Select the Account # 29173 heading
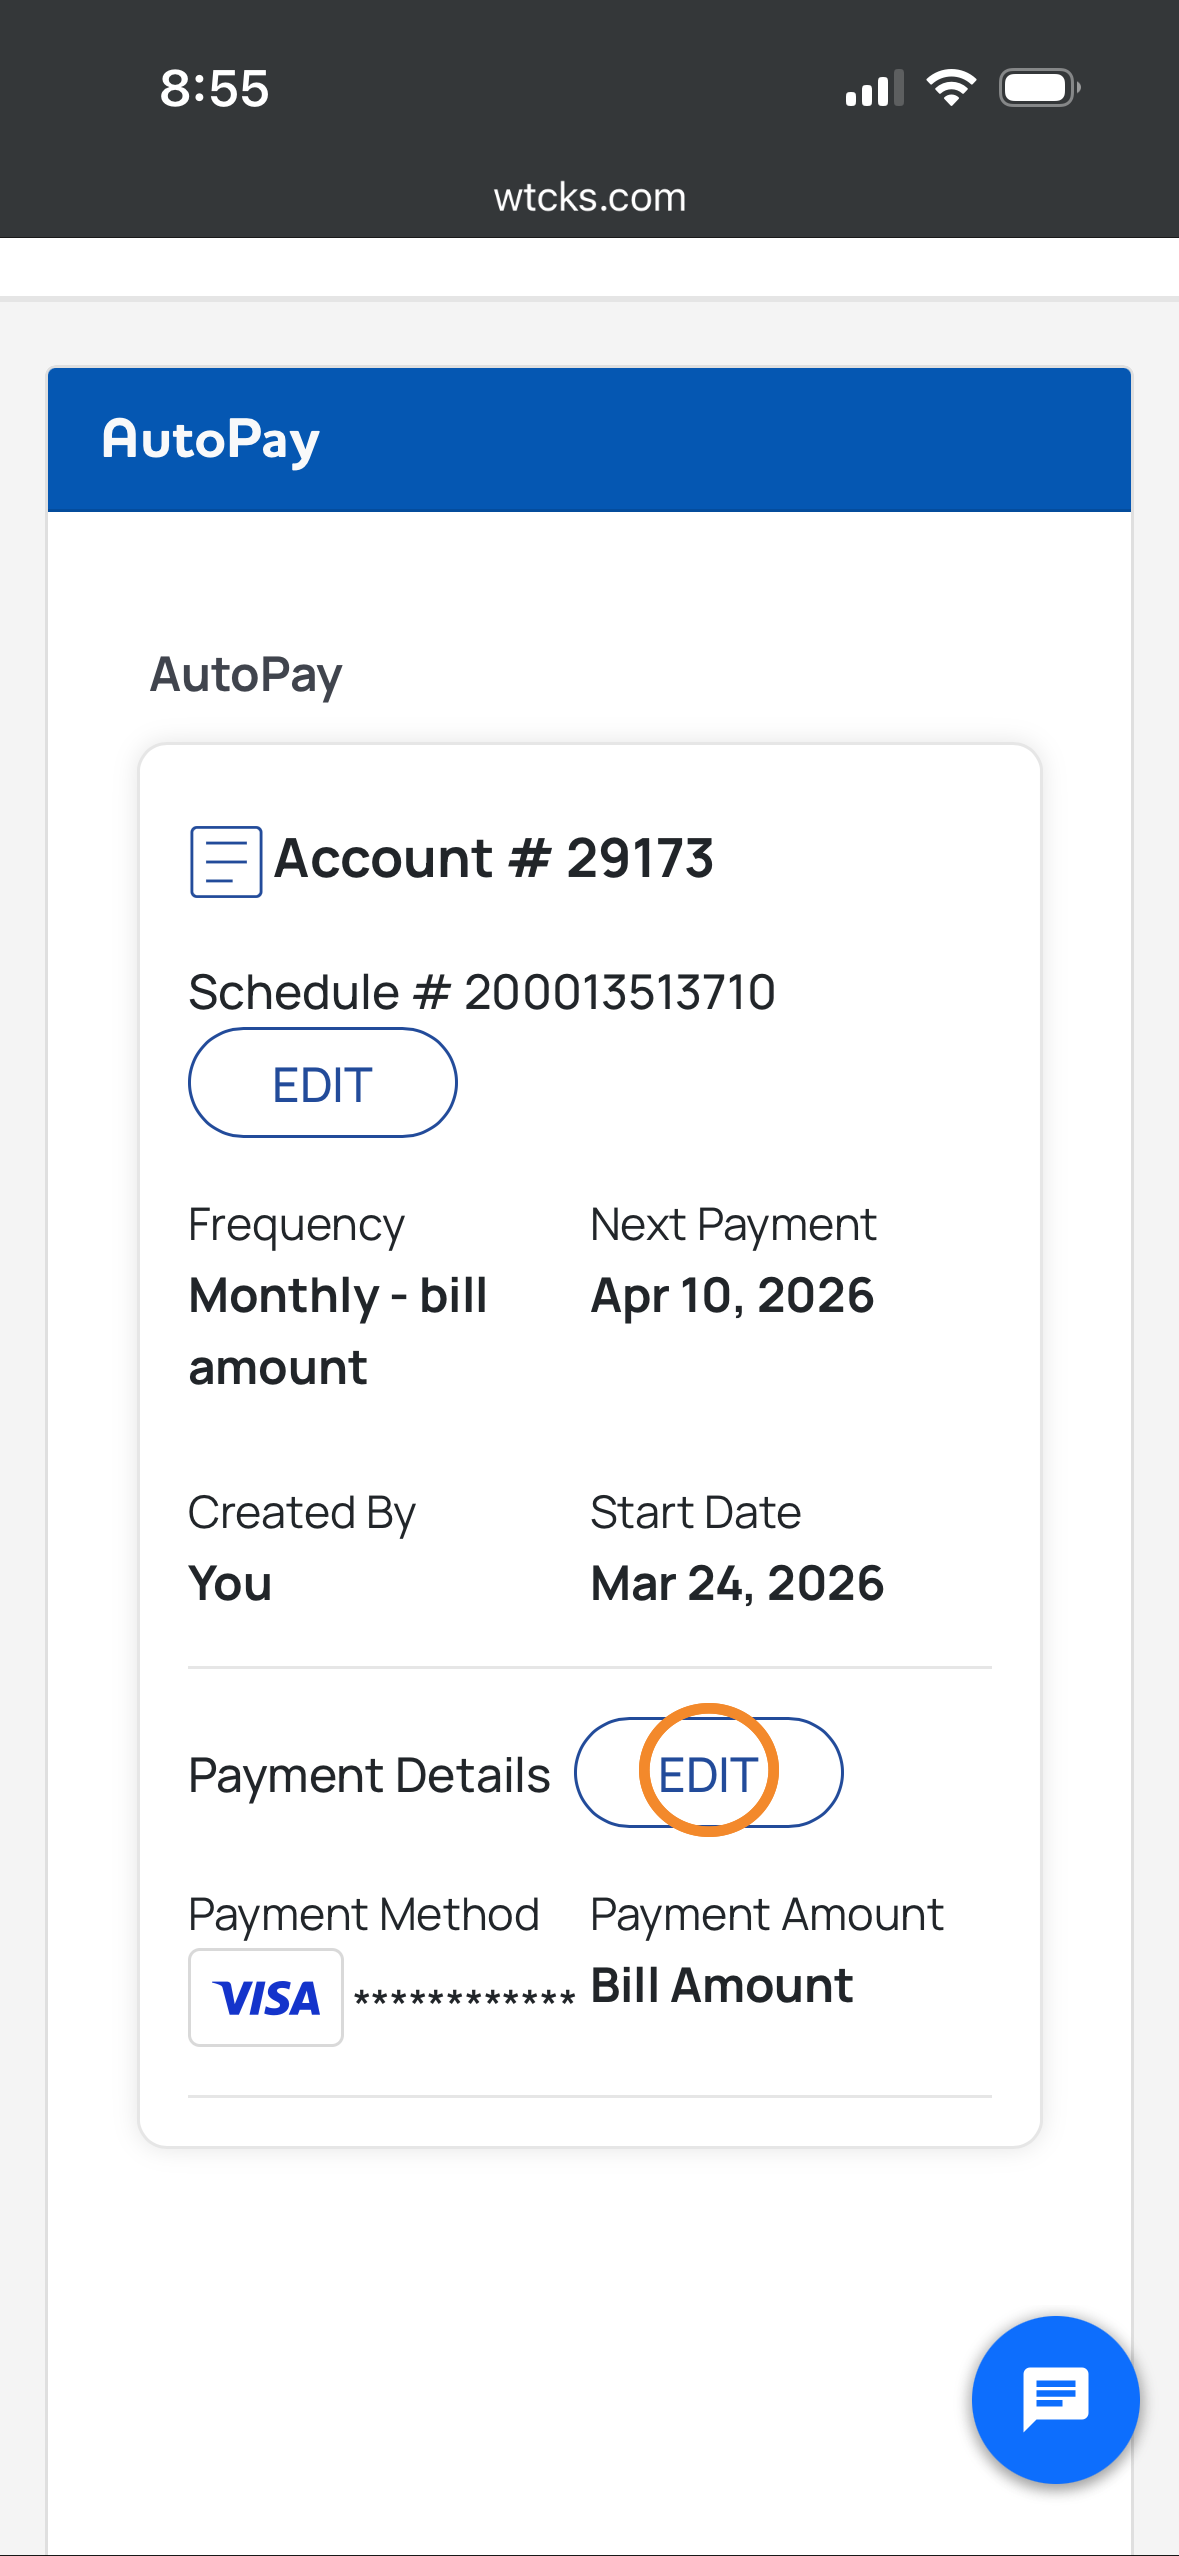 [x=493, y=858]
